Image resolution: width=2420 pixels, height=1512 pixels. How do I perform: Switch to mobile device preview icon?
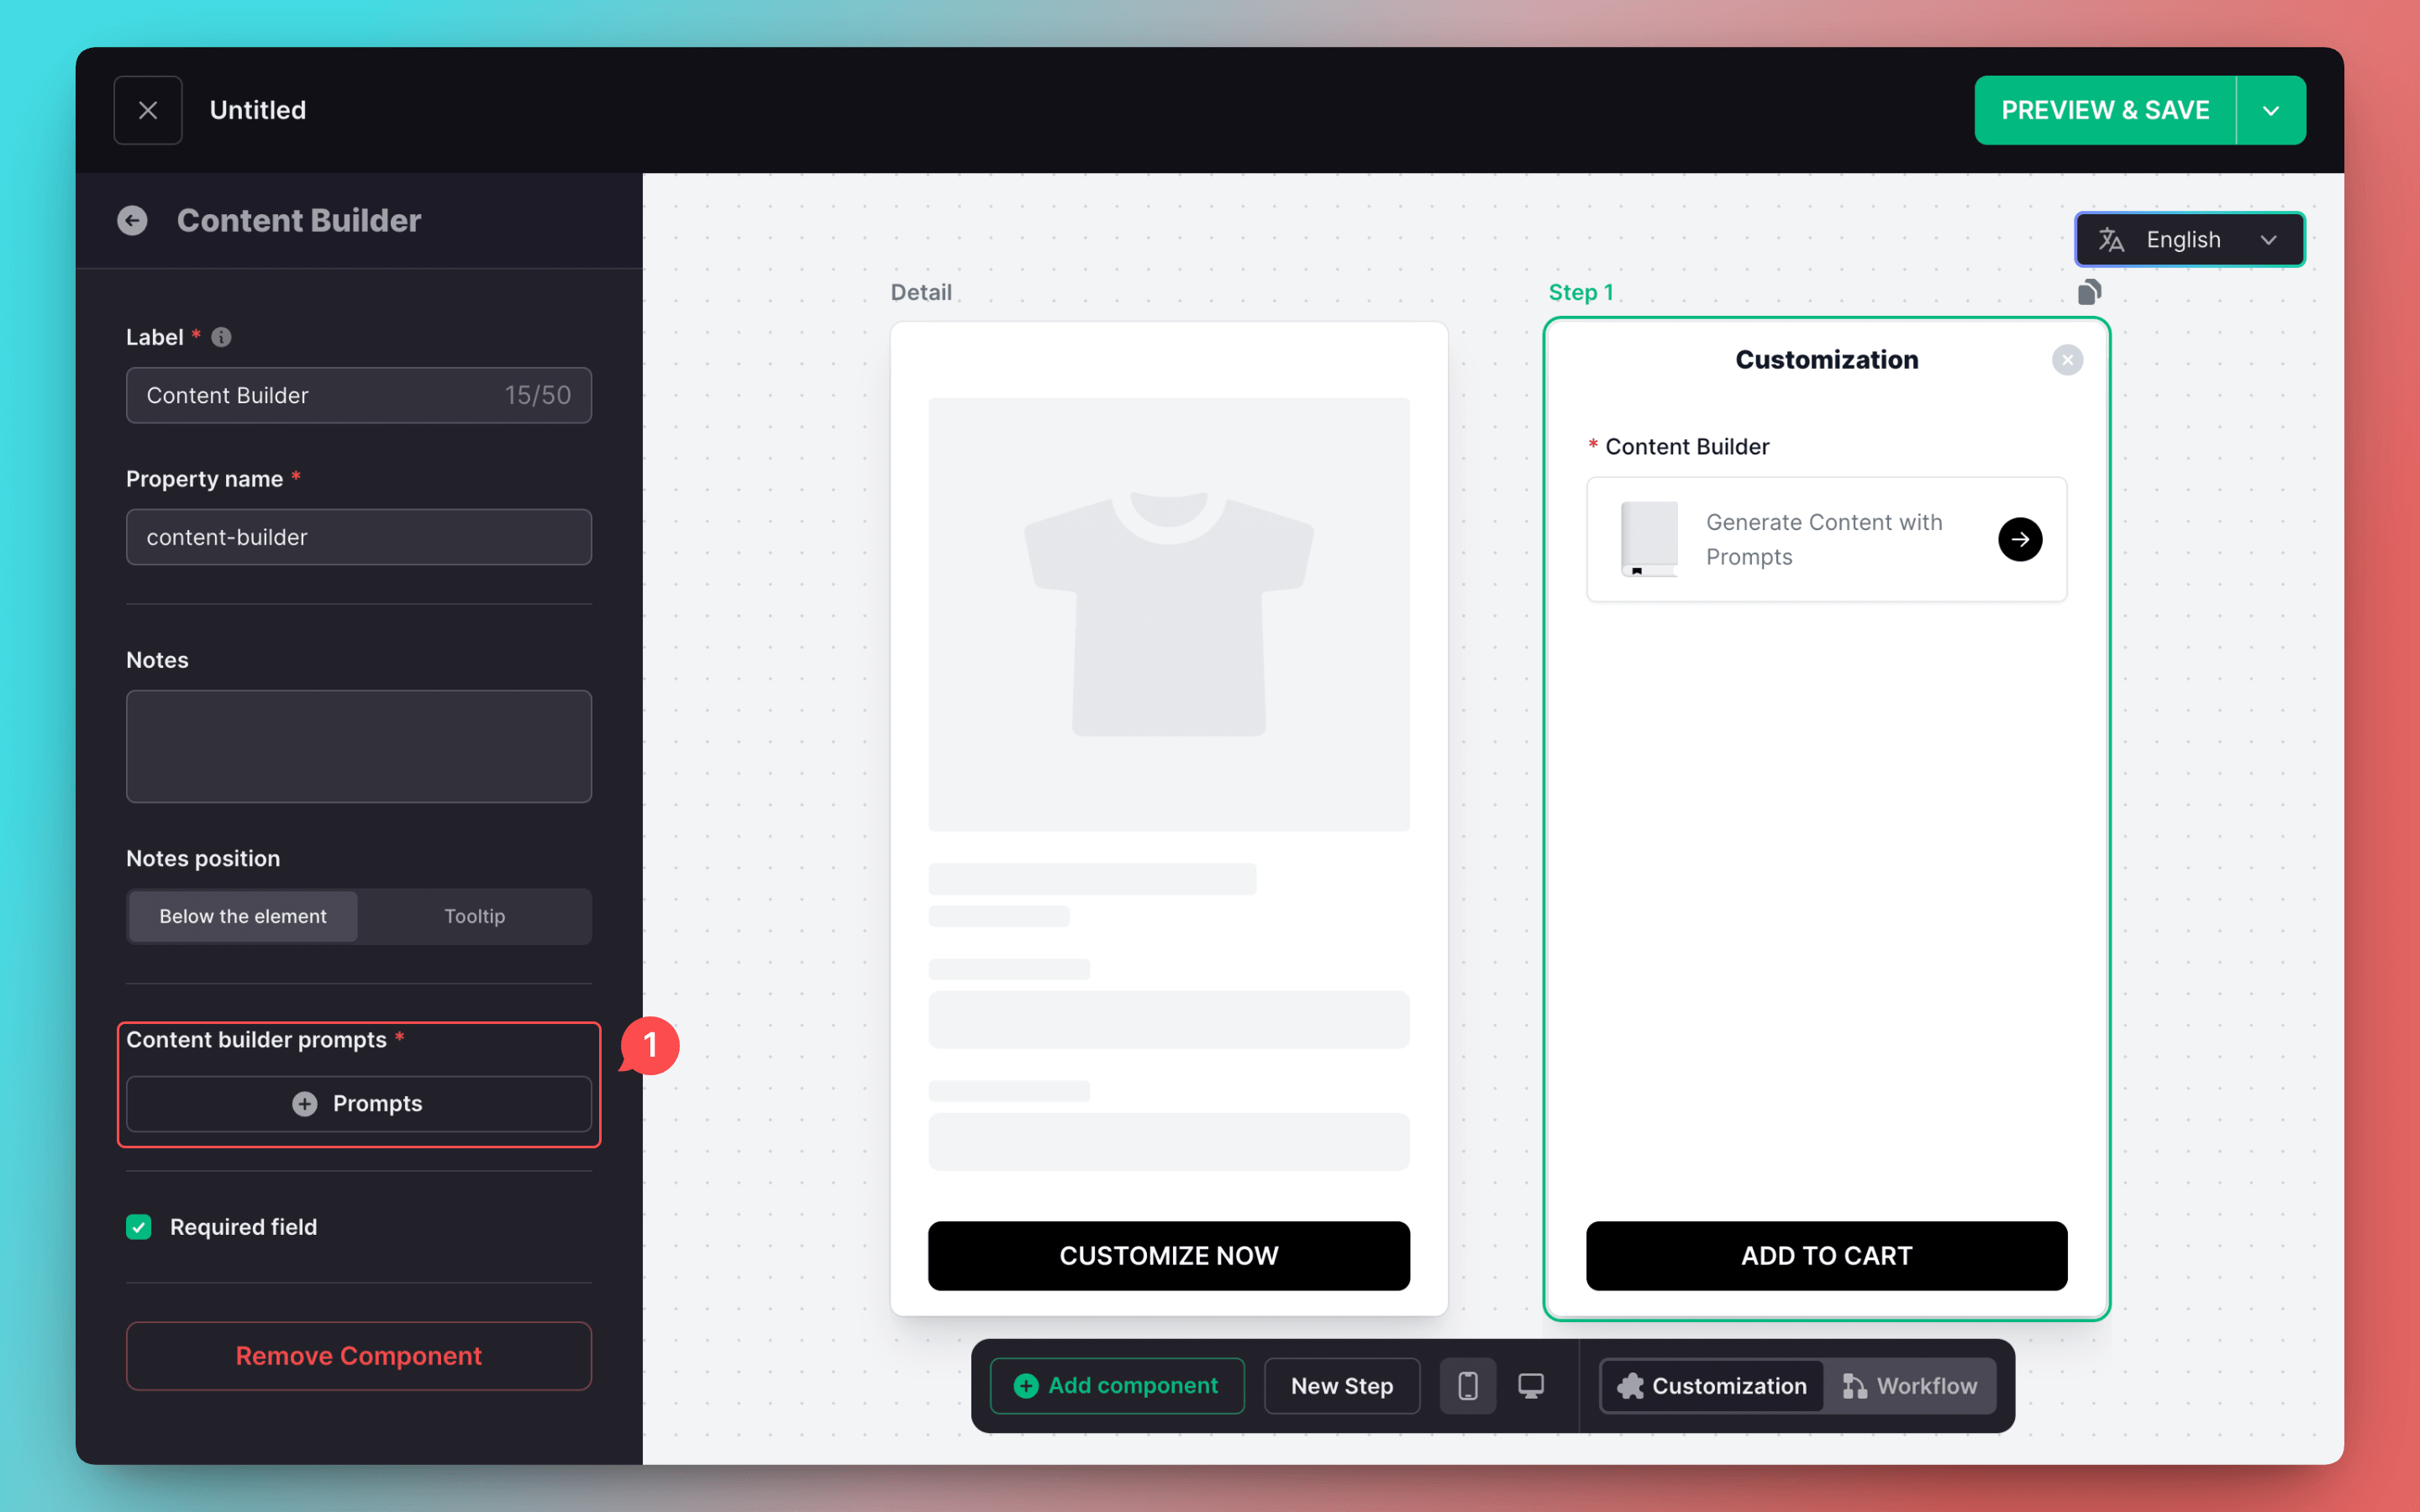coord(1467,1385)
